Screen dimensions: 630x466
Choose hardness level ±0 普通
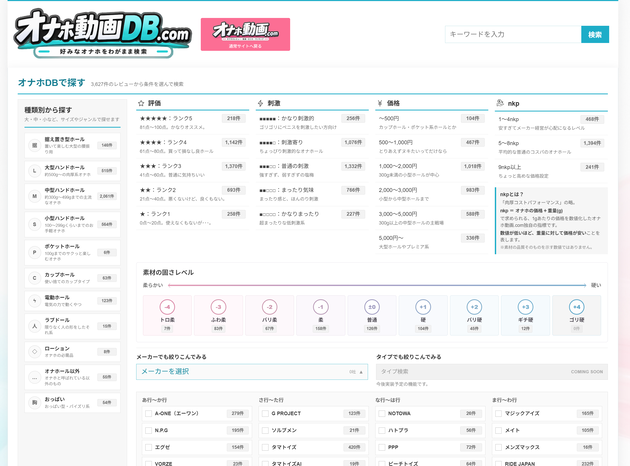pos(372,315)
